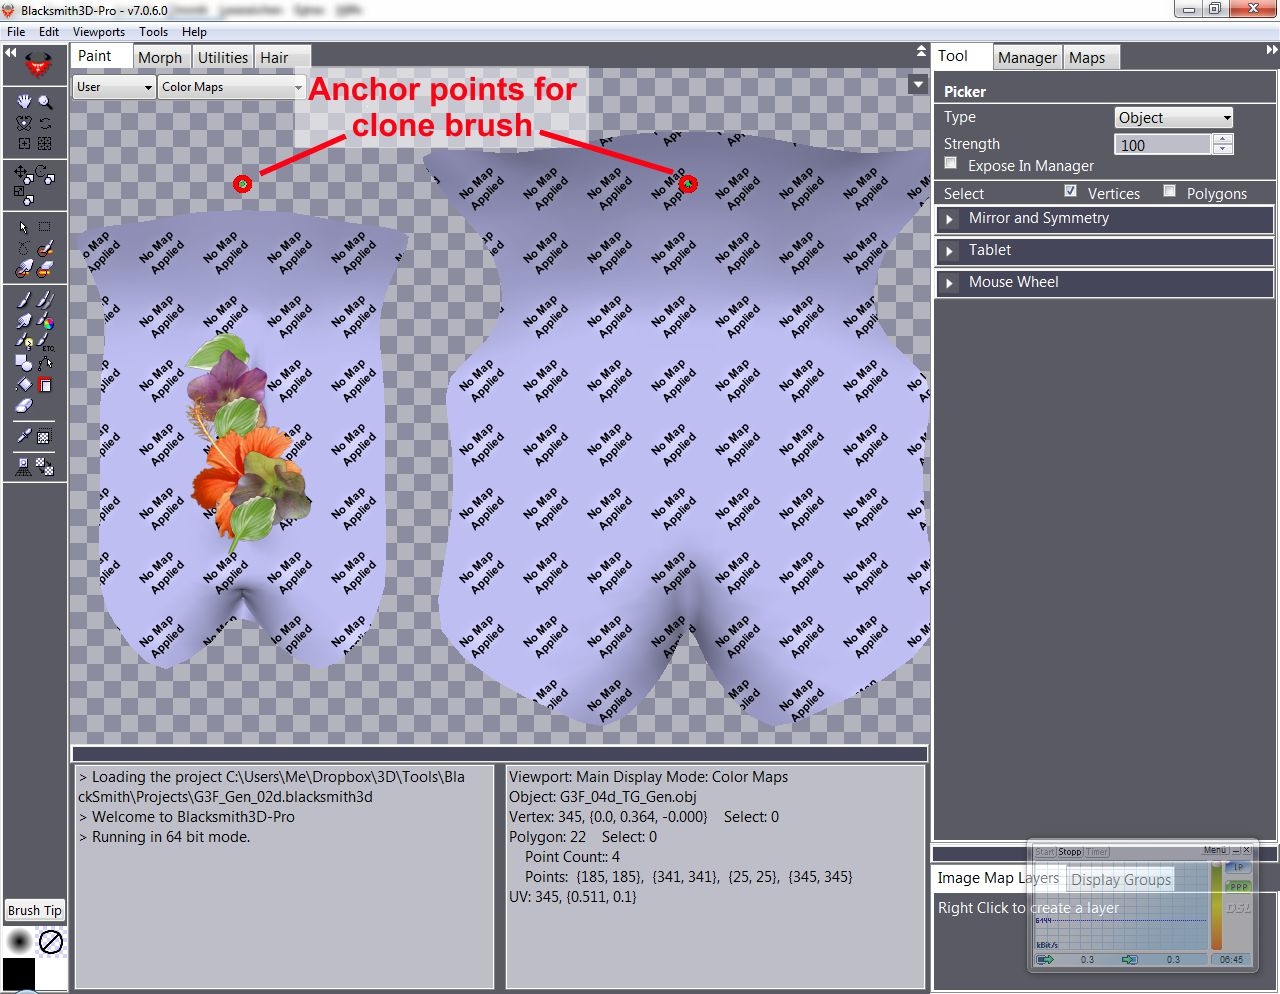
Task: Toggle the Expose In Manager checkbox
Action: 951,164
